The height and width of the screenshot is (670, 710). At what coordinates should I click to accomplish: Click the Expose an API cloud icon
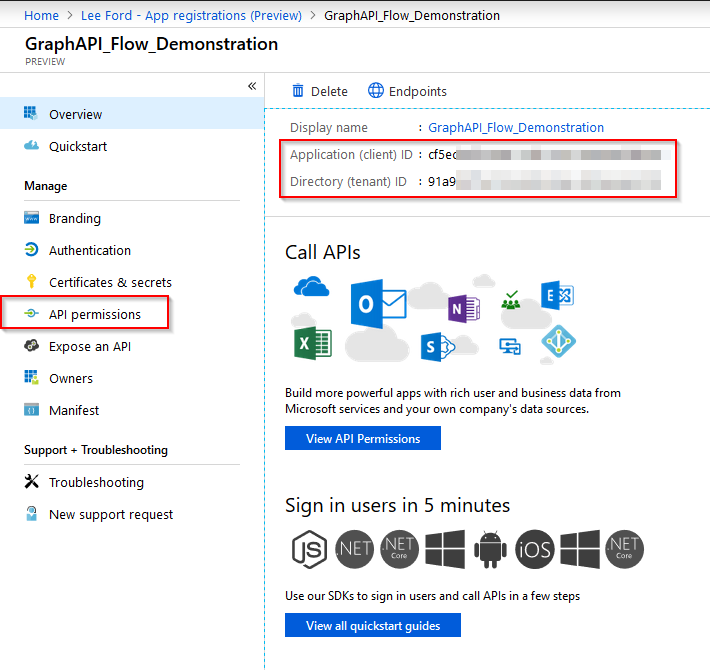pos(31,345)
